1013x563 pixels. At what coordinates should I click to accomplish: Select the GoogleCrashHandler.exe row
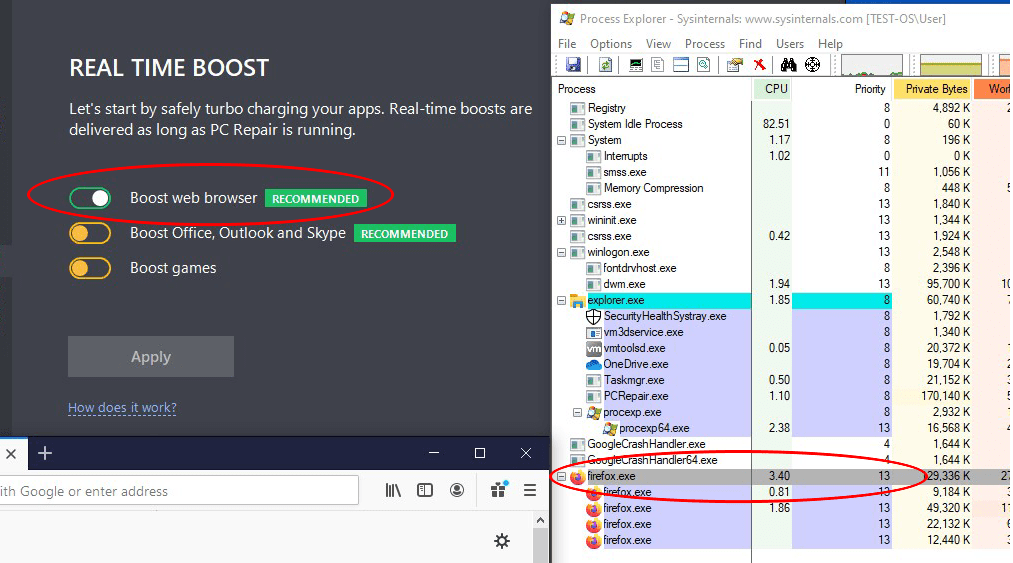pos(782,444)
